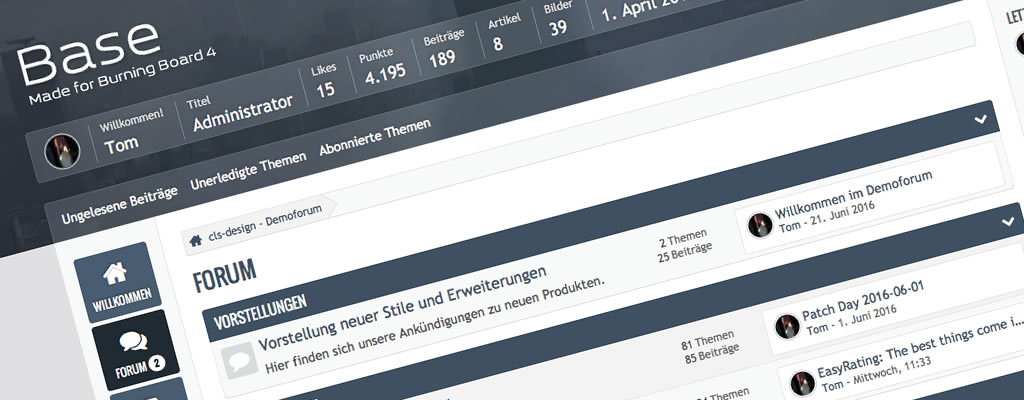Click the Willkommen home icon in sidebar
The width and height of the screenshot is (1024, 400).
click(117, 273)
